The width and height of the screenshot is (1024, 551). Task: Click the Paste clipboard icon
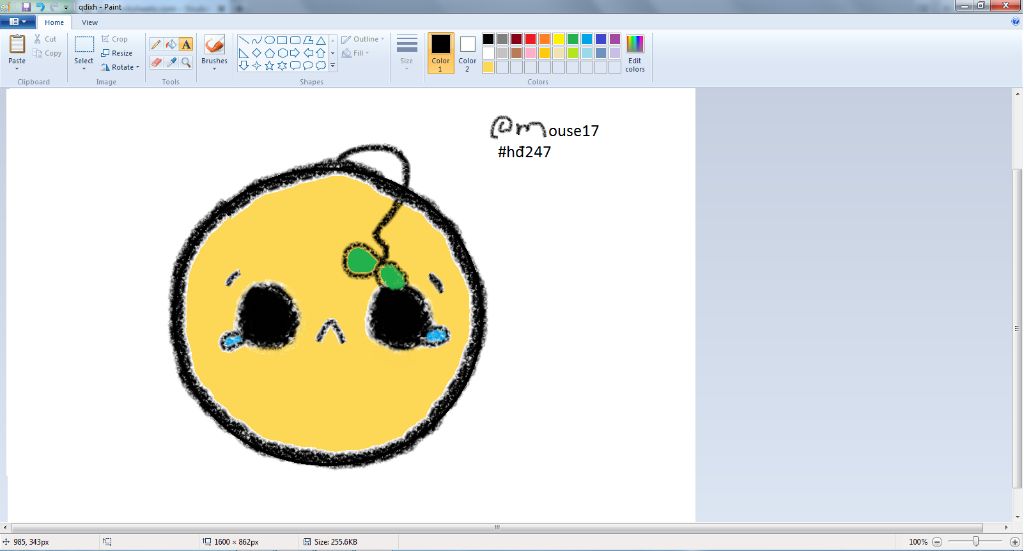tap(17, 44)
